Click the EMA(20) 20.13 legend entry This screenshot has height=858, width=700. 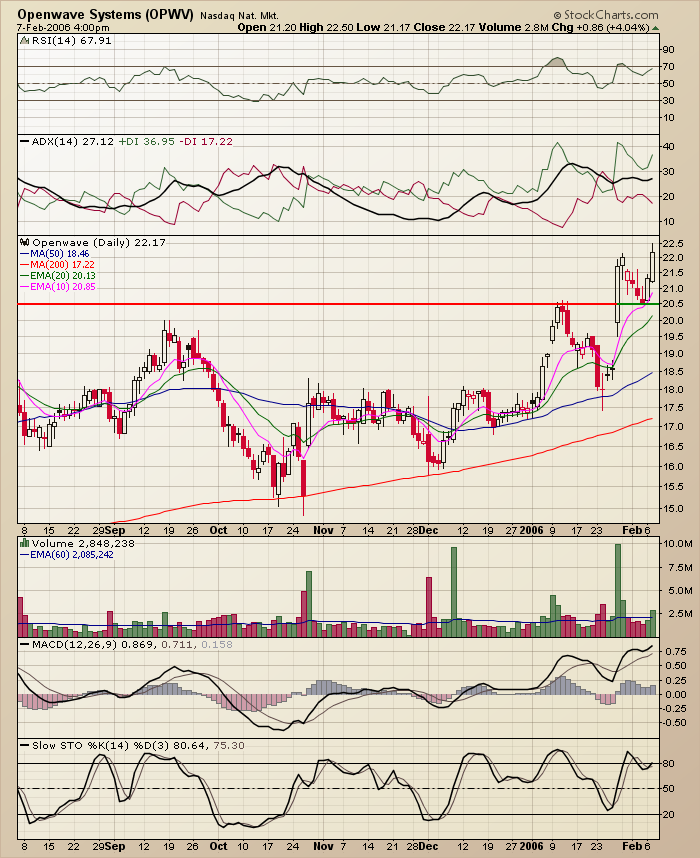(57, 276)
